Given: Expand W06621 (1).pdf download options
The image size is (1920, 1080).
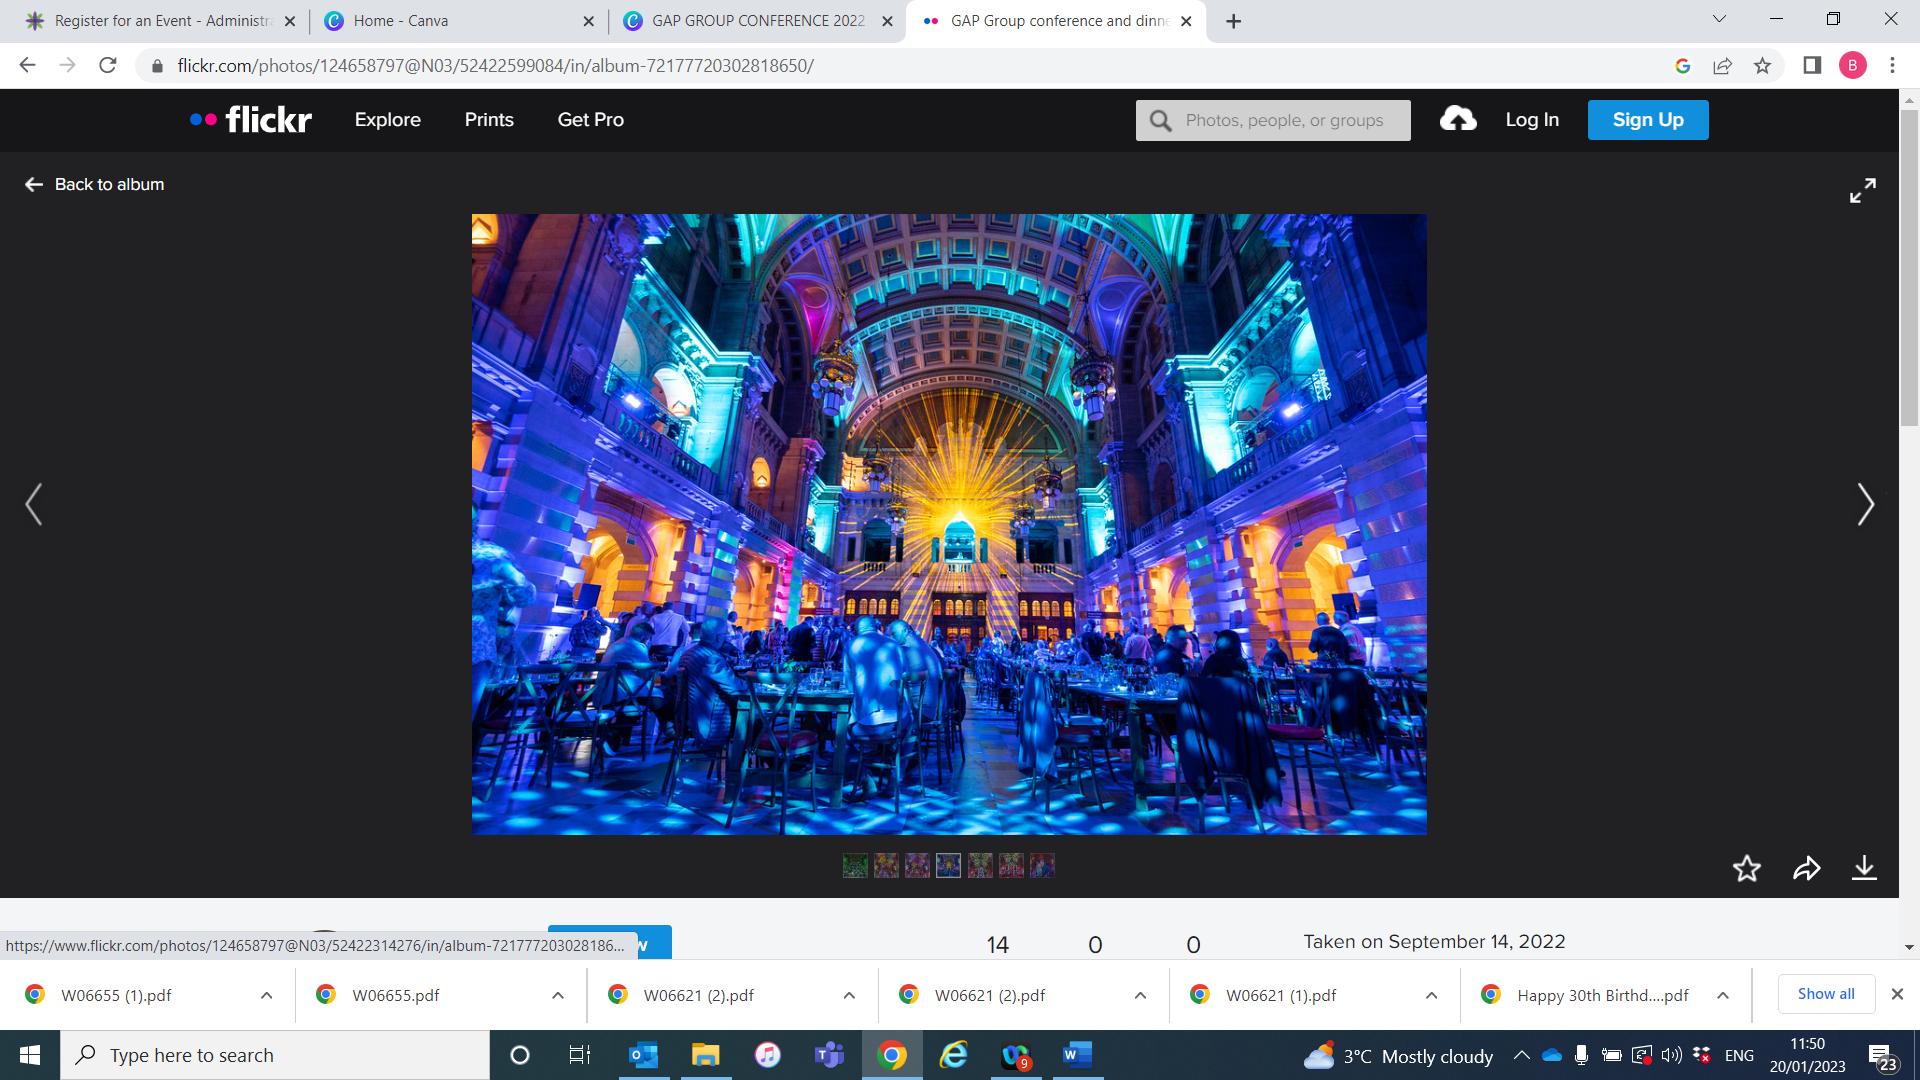Looking at the screenshot, I should point(1431,995).
